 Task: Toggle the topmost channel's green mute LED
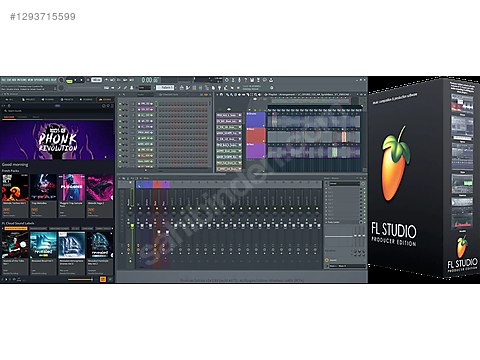click(x=120, y=104)
